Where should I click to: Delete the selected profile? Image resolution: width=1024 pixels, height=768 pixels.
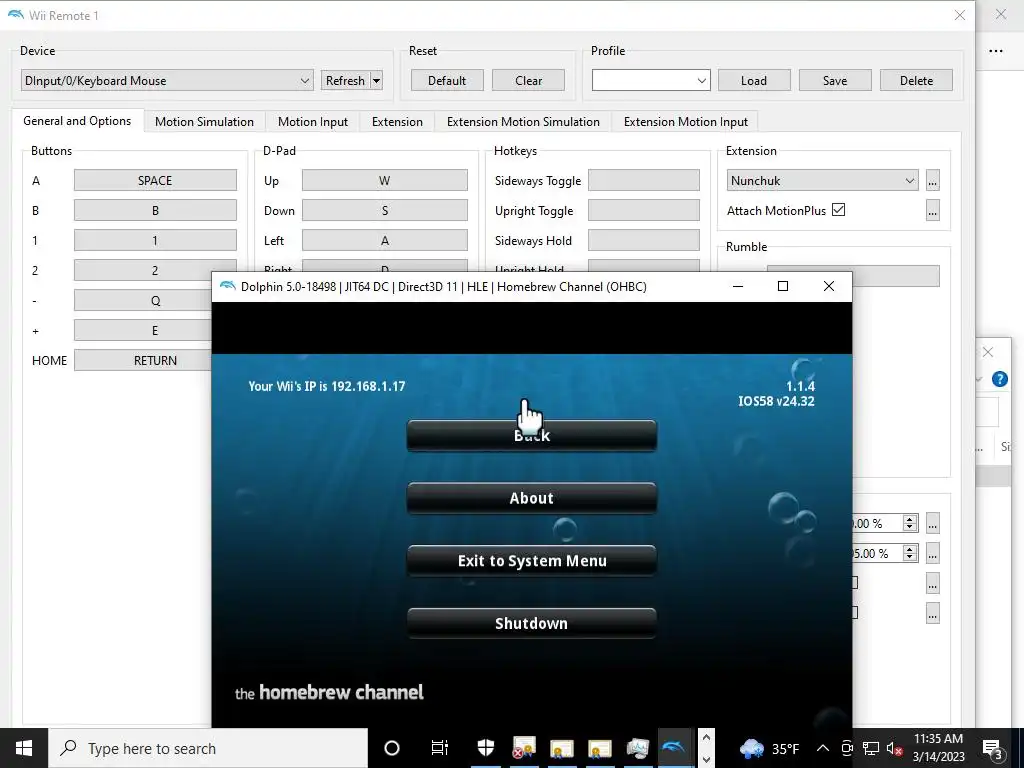click(x=916, y=80)
